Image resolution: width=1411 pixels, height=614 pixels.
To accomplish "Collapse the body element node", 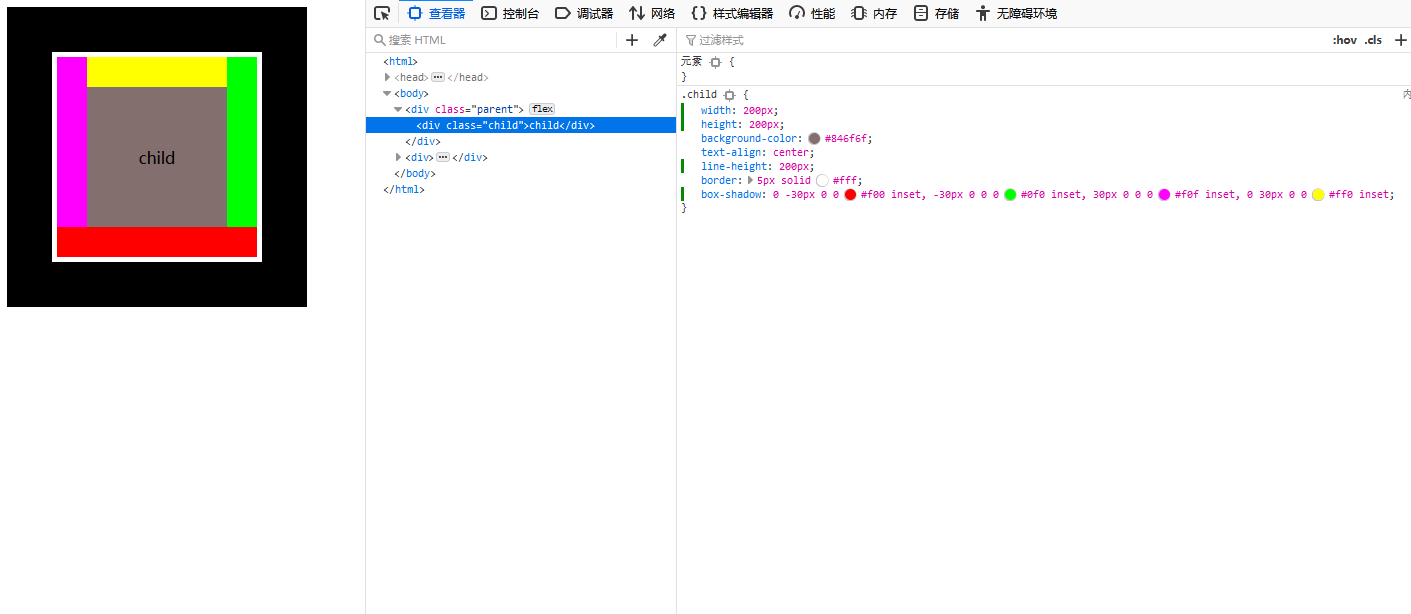I will [386, 92].
